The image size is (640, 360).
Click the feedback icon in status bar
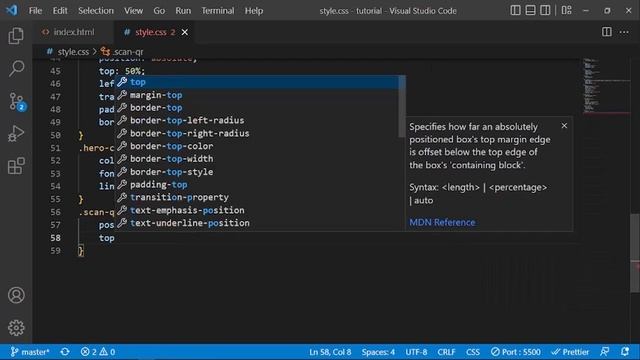(605, 352)
